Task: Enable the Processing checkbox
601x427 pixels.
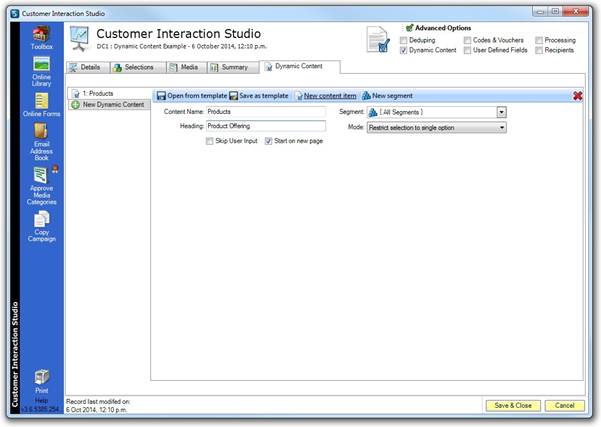Action: 539,40
